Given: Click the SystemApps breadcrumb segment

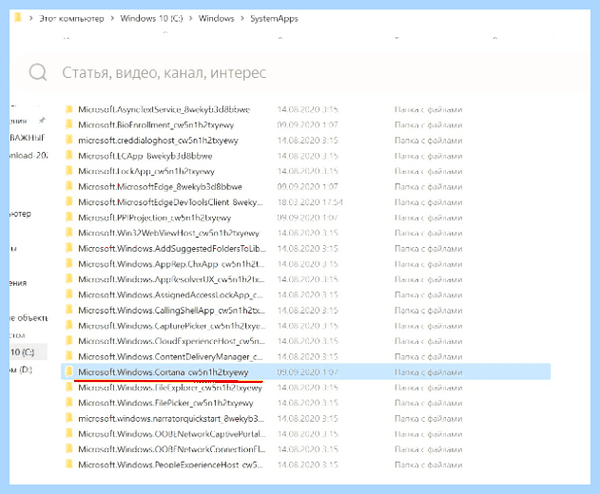Looking at the screenshot, I should pyautogui.click(x=274, y=19).
